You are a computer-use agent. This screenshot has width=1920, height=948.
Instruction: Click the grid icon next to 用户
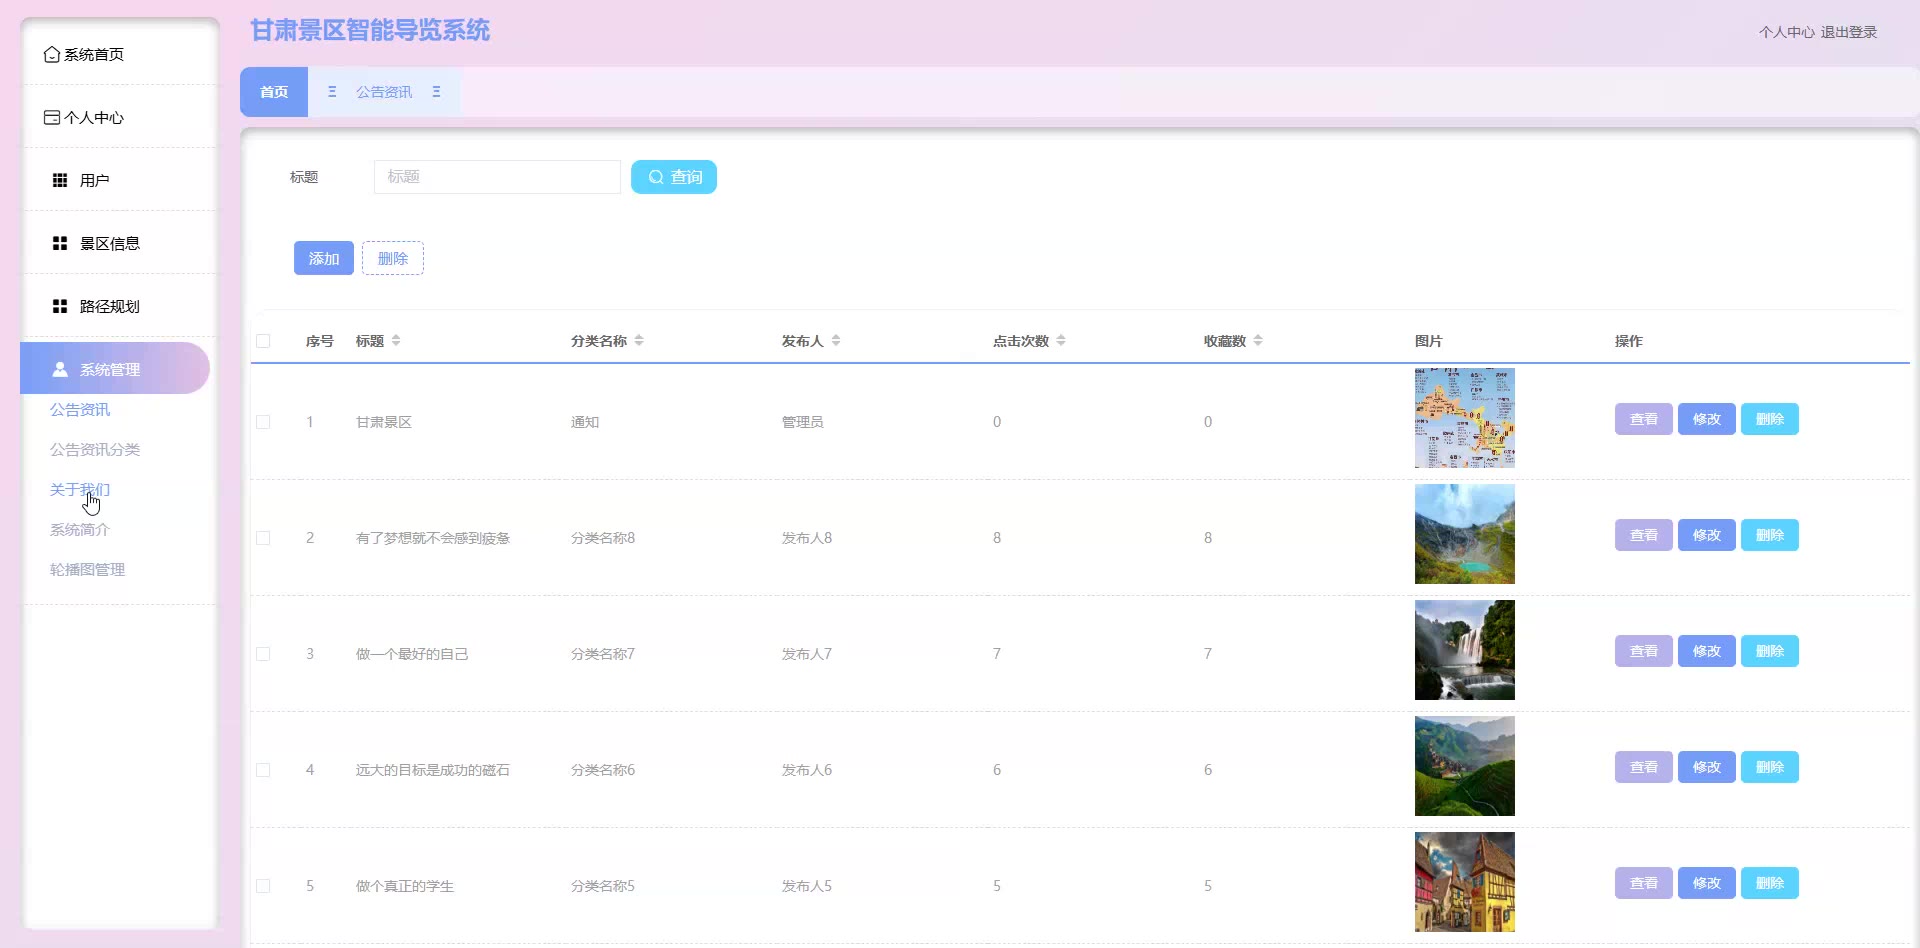pos(60,181)
